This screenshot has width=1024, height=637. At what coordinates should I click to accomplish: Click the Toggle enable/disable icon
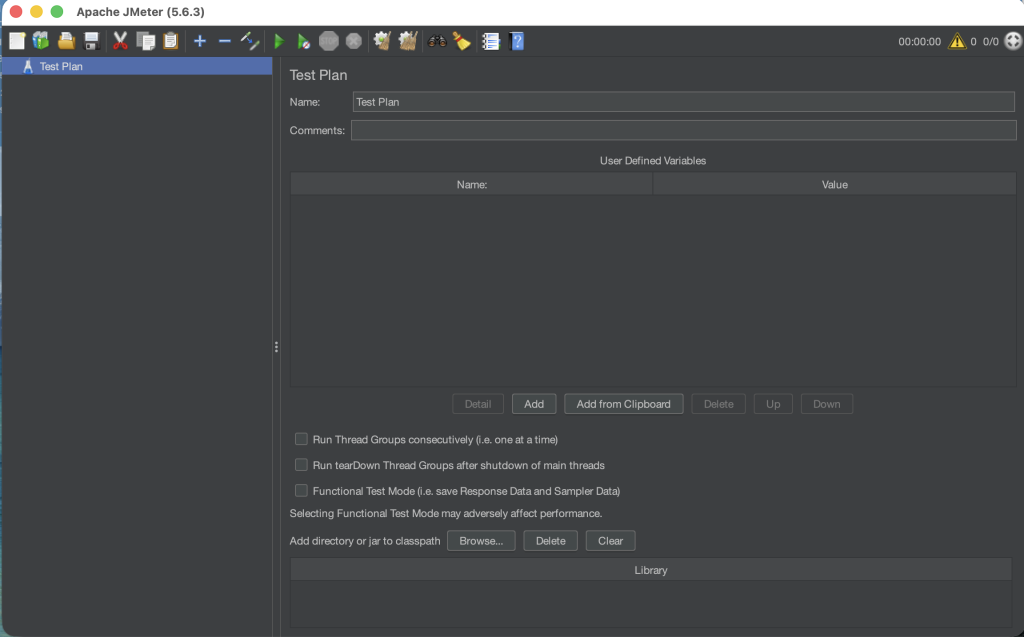[x=249, y=41]
